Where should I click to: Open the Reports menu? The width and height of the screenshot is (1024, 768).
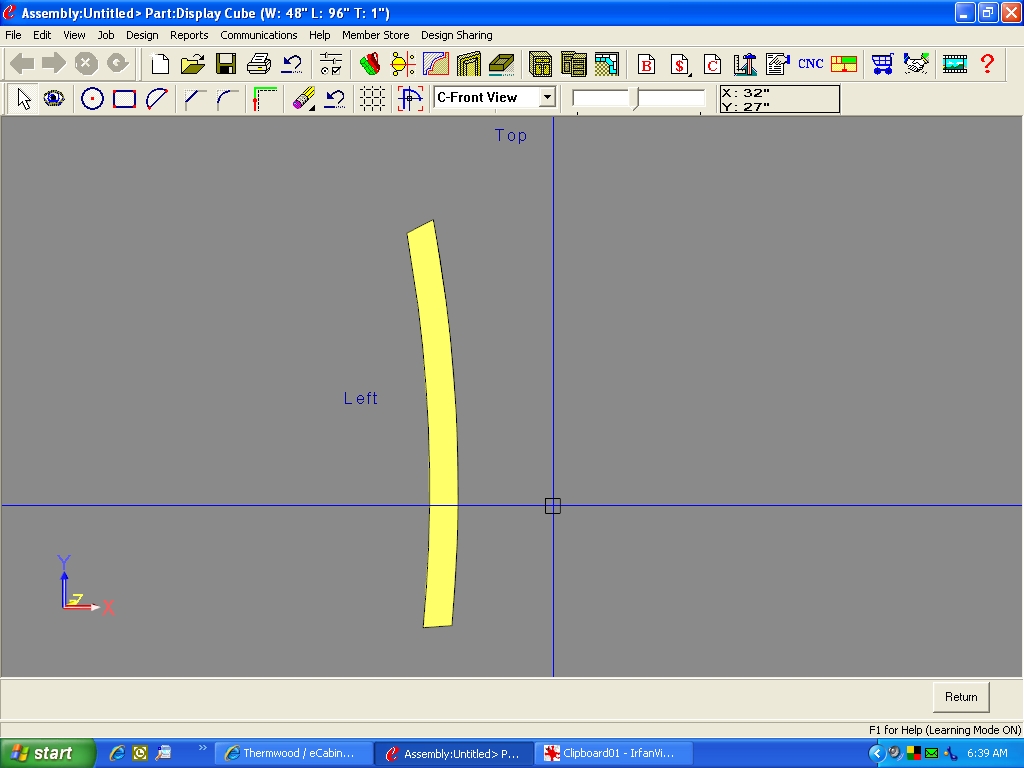pos(189,35)
